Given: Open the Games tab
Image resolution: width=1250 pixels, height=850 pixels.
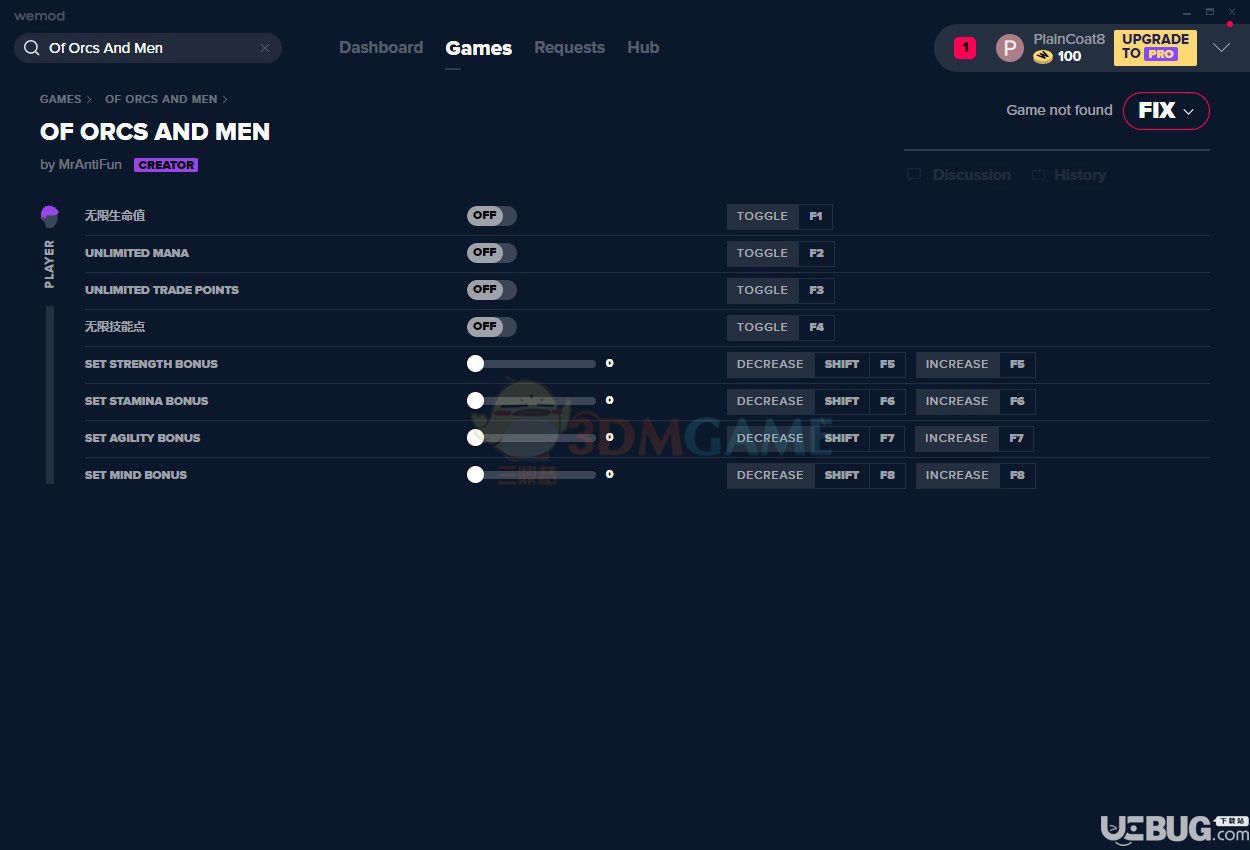Looking at the screenshot, I should (x=478, y=48).
